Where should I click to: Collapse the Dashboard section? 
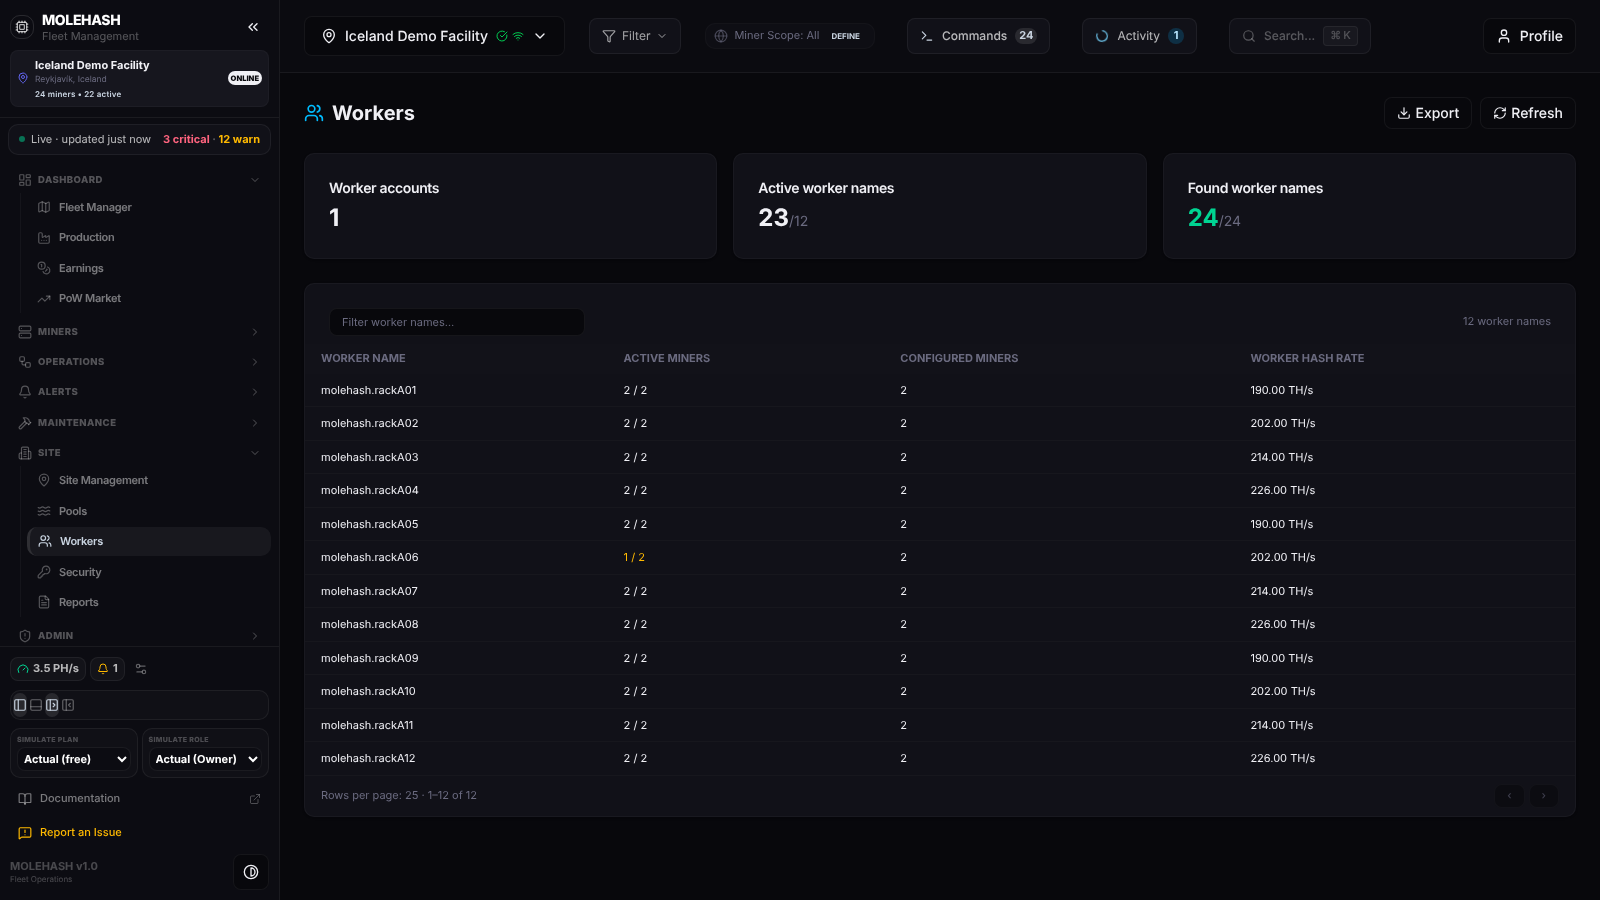tap(139, 180)
